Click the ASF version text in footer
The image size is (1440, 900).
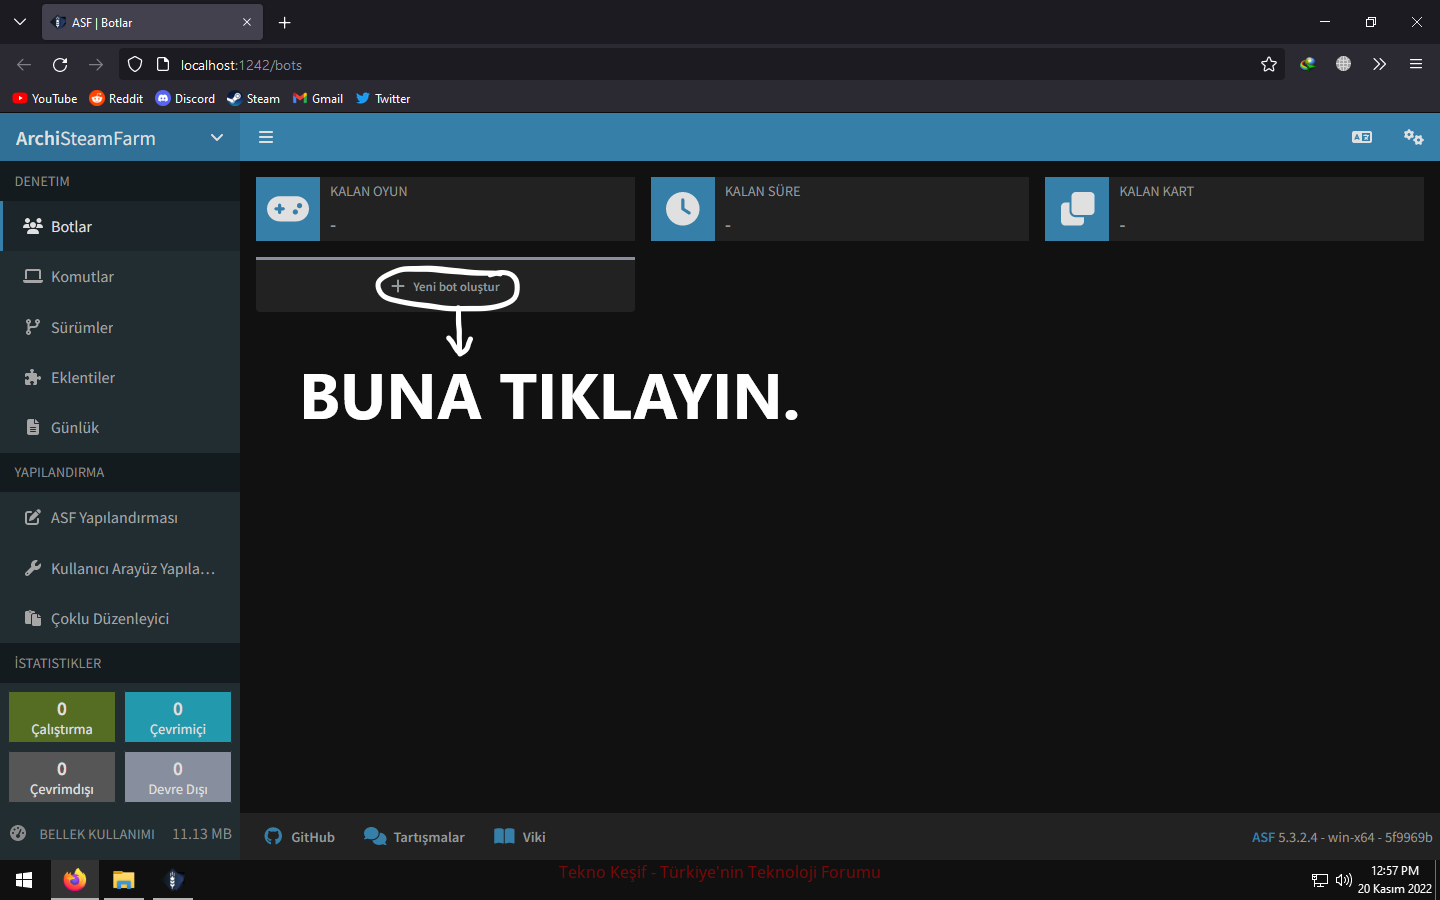point(1342,837)
